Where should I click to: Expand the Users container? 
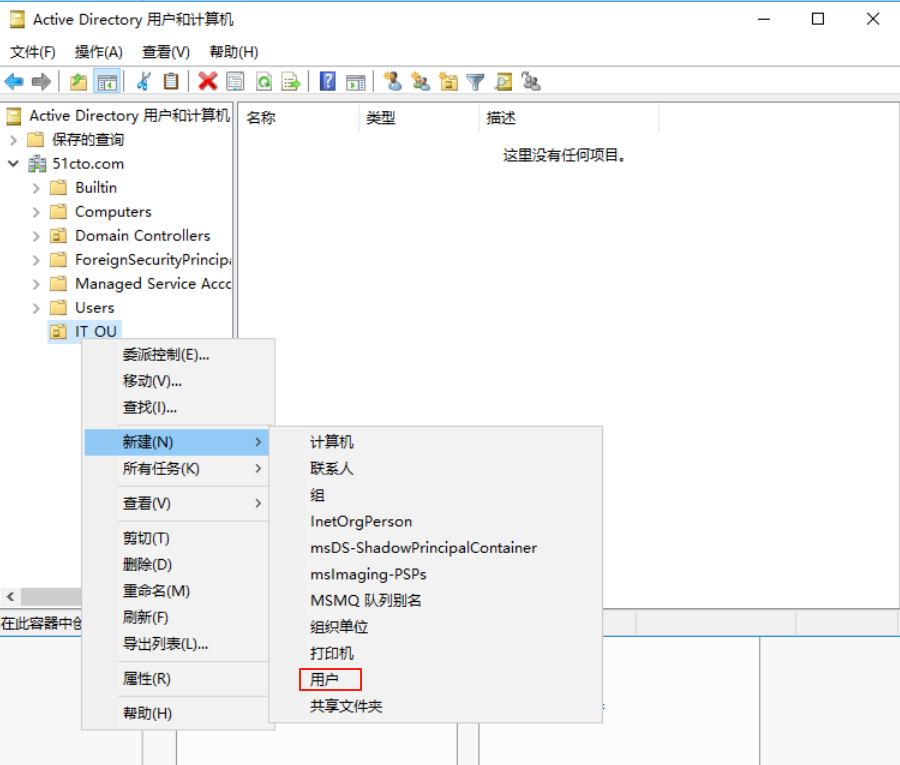[36, 308]
